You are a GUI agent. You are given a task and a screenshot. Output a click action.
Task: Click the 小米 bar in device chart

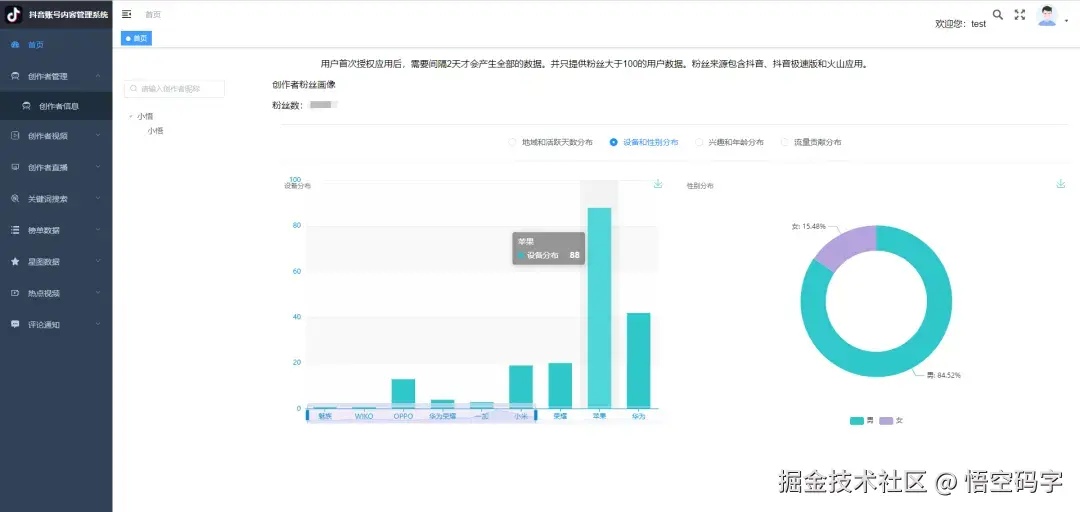point(521,387)
